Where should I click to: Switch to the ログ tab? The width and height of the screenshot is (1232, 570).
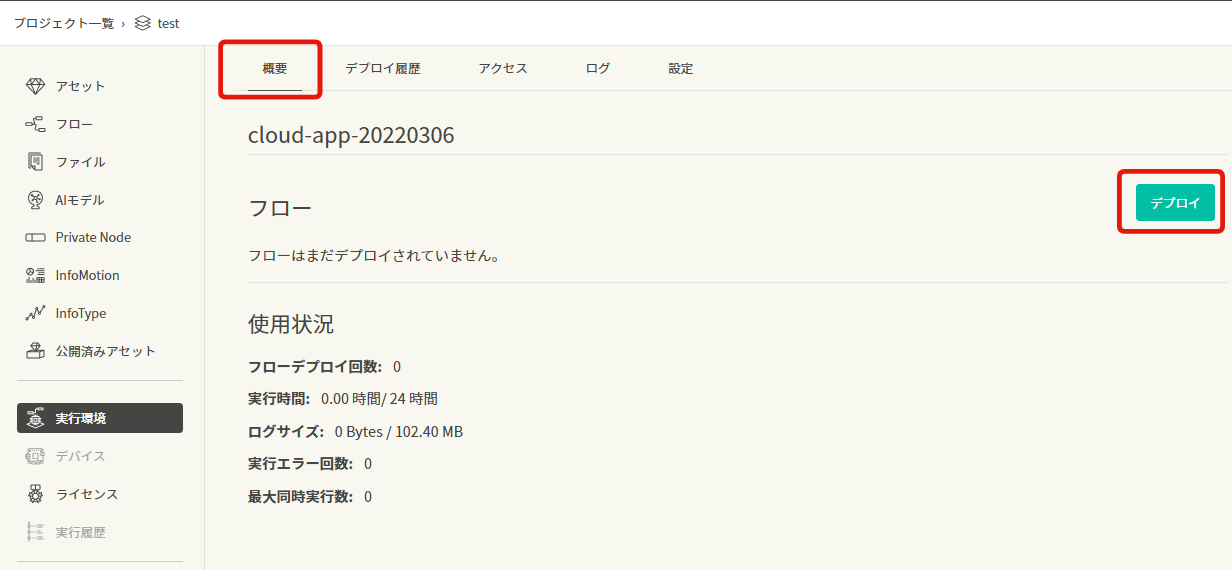tap(598, 69)
